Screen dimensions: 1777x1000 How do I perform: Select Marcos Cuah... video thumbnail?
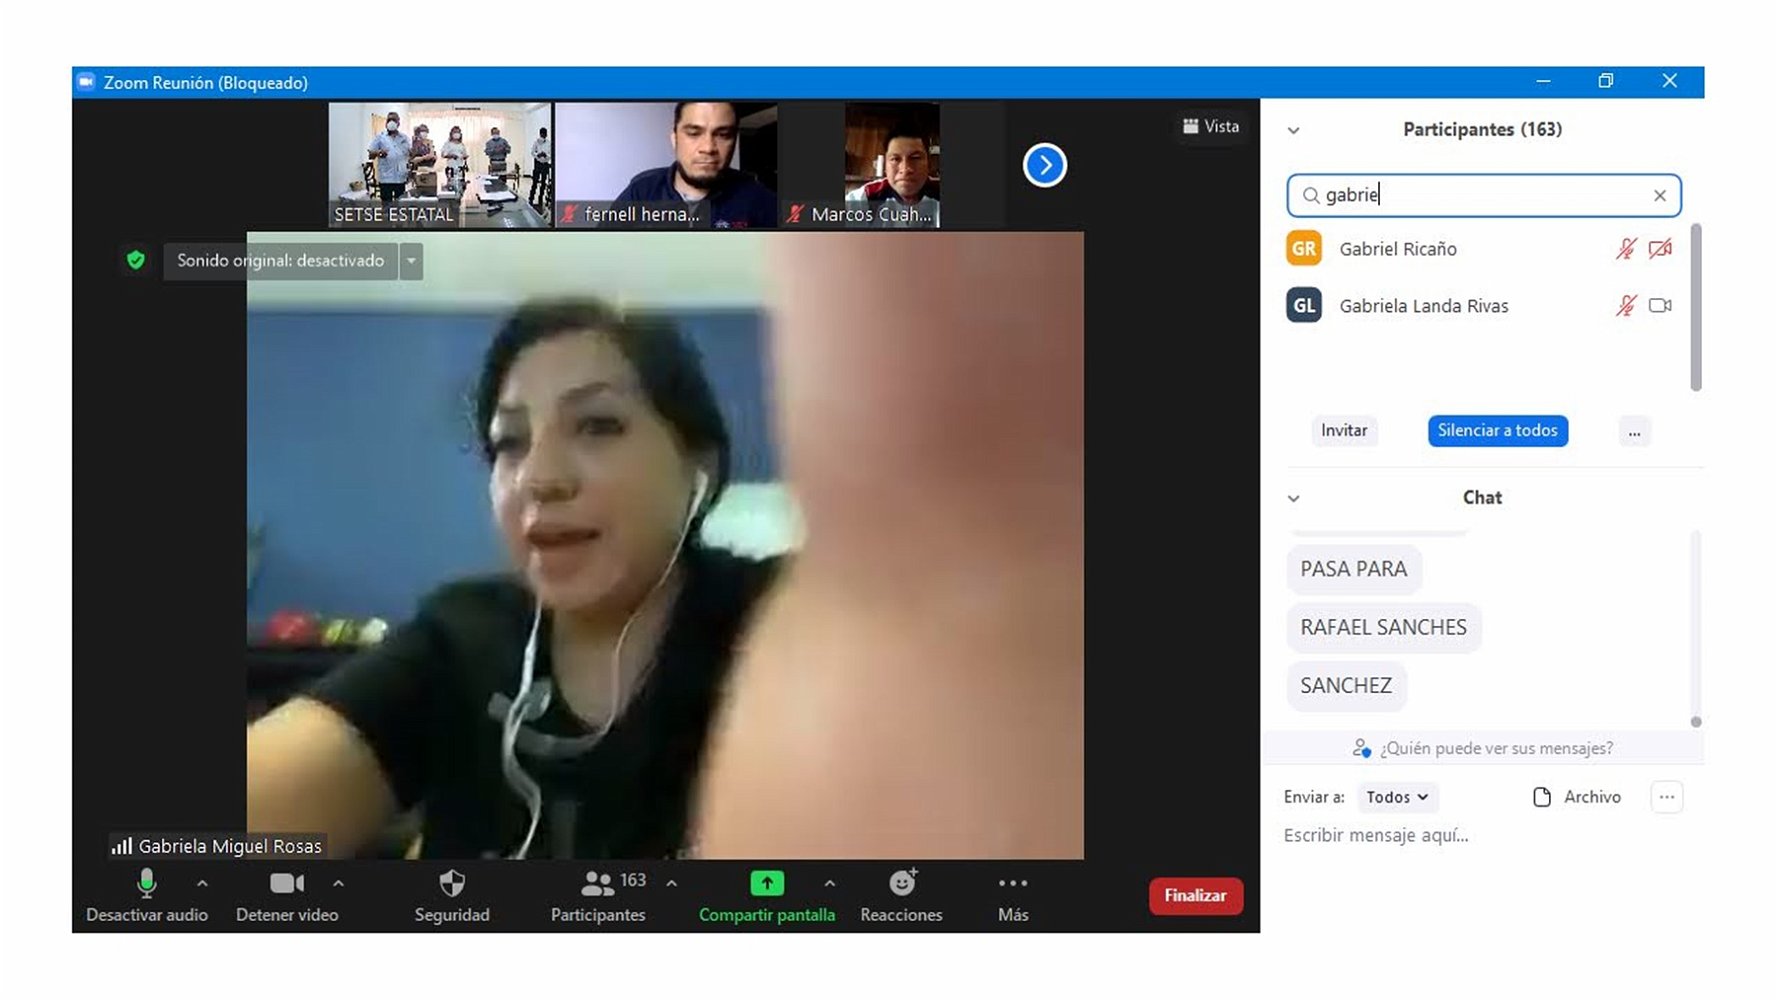892,165
